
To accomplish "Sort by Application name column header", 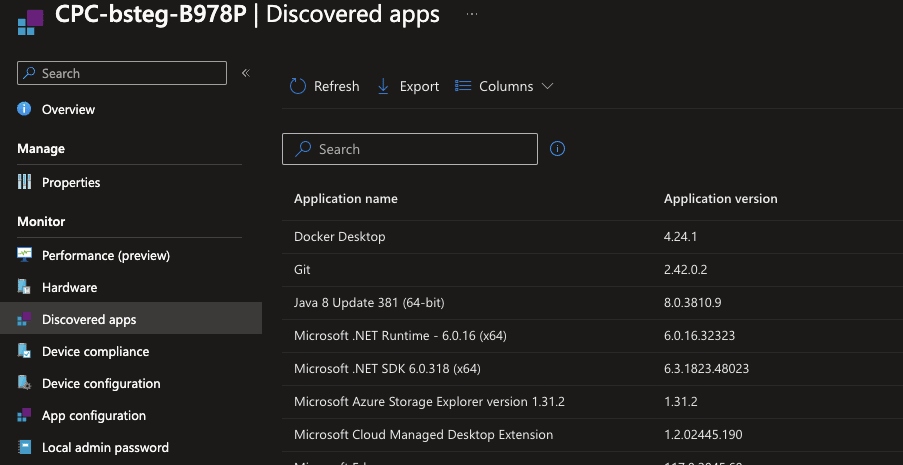I will tap(346, 199).
